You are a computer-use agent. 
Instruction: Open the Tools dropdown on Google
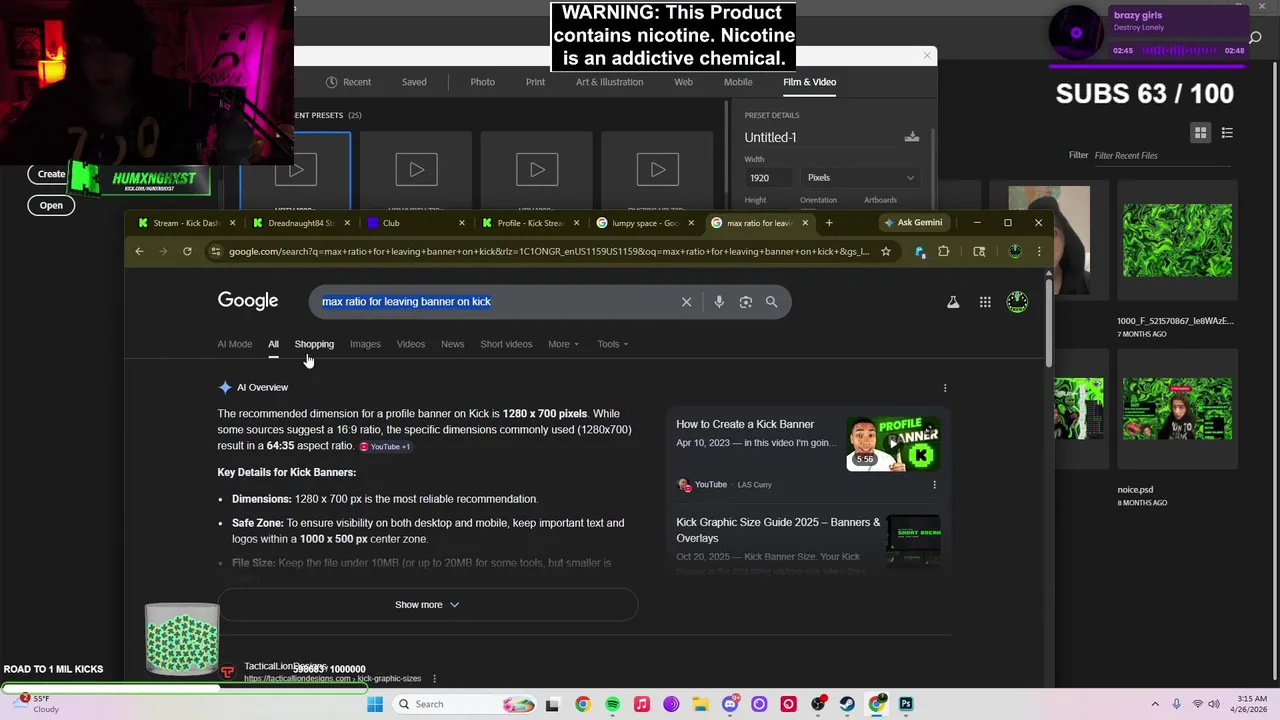point(613,344)
